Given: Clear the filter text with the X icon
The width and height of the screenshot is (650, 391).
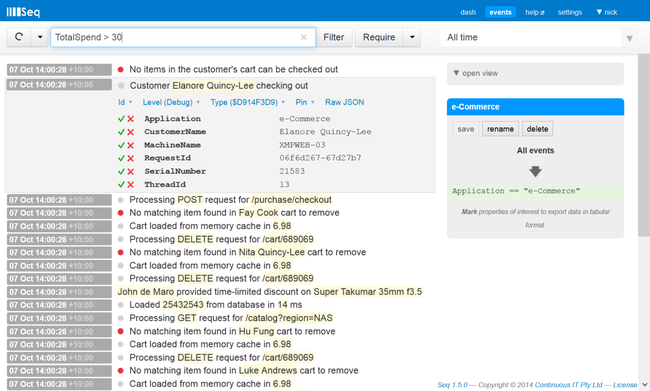Looking at the screenshot, I should pos(303,37).
